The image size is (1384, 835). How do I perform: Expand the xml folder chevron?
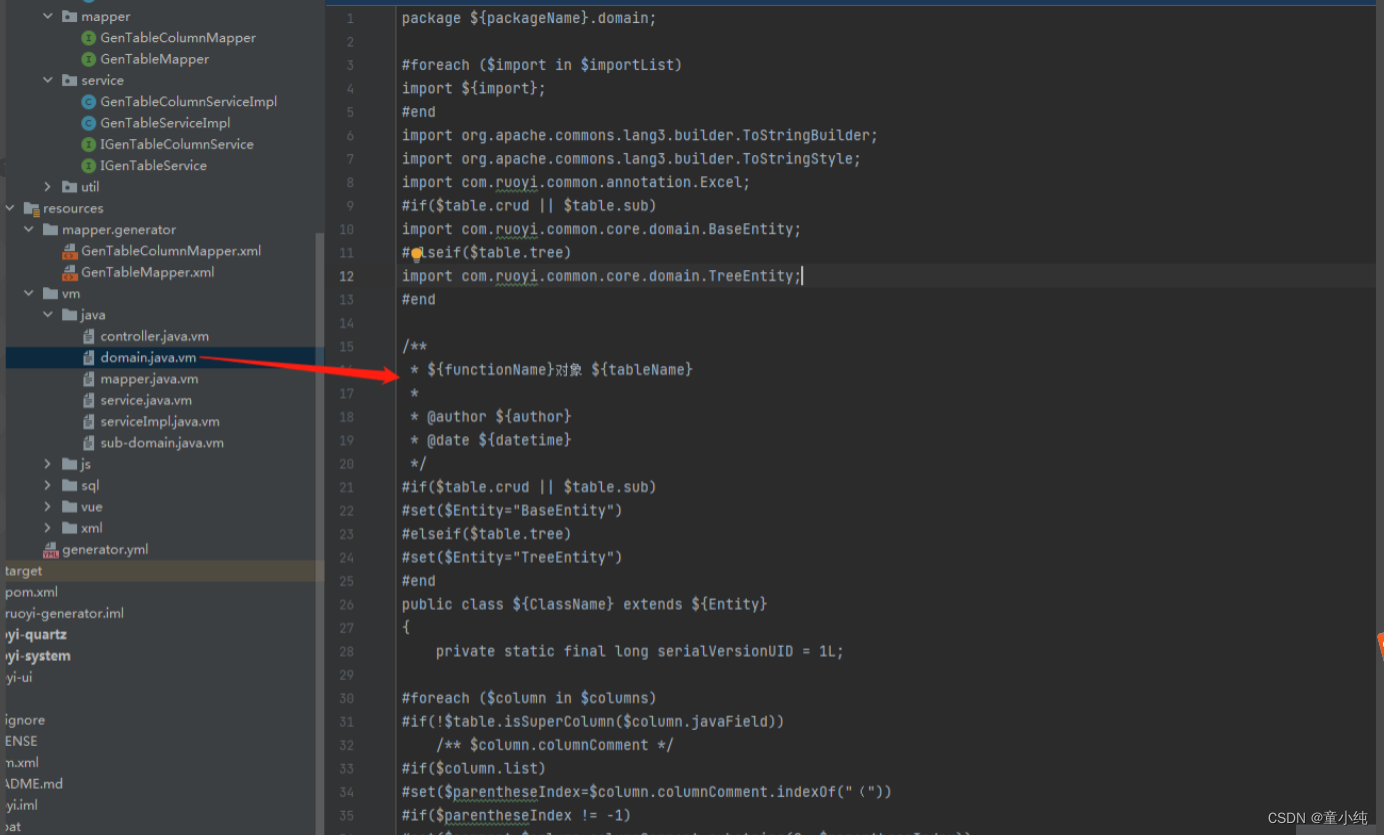tap(48, 528)
